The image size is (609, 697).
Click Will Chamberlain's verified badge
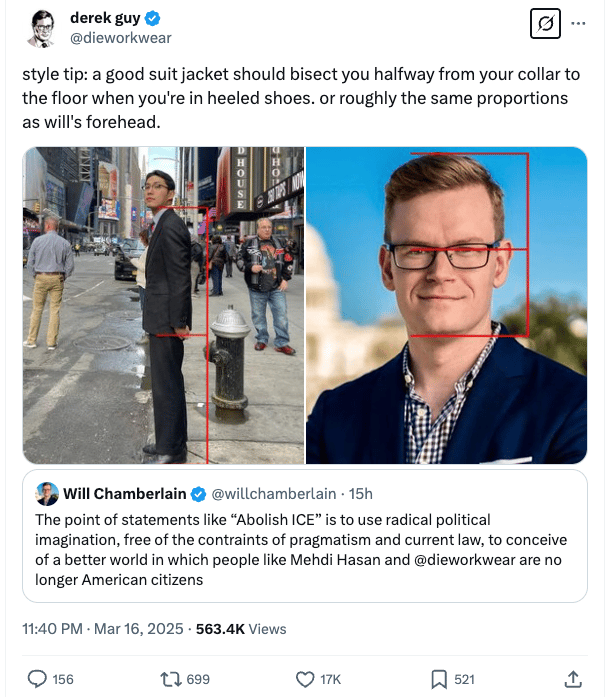198,494
